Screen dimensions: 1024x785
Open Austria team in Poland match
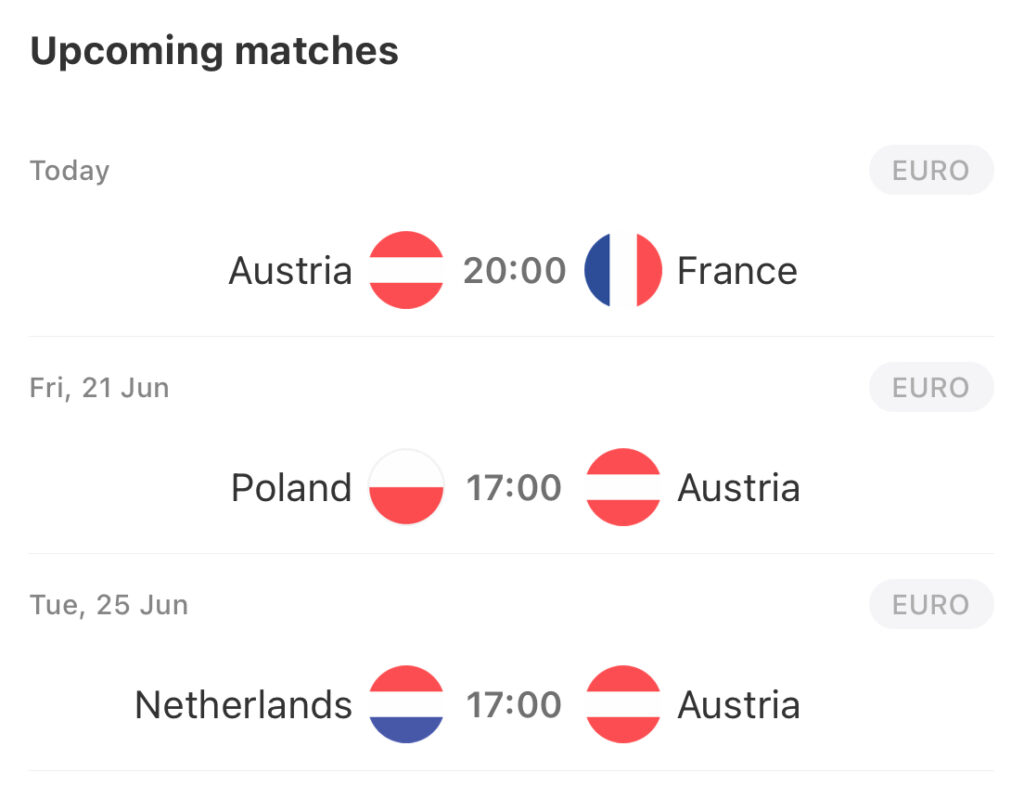[739, 487]
